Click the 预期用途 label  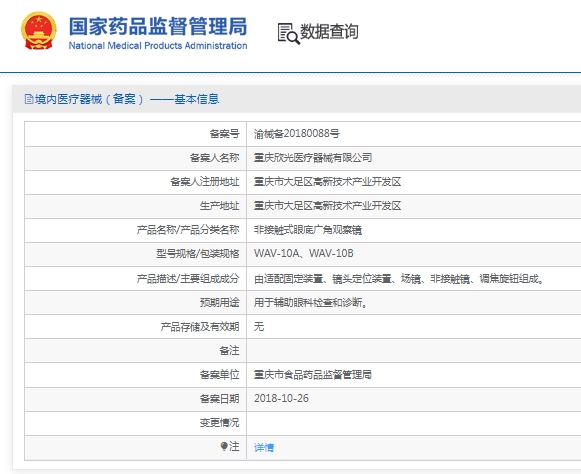219,302
